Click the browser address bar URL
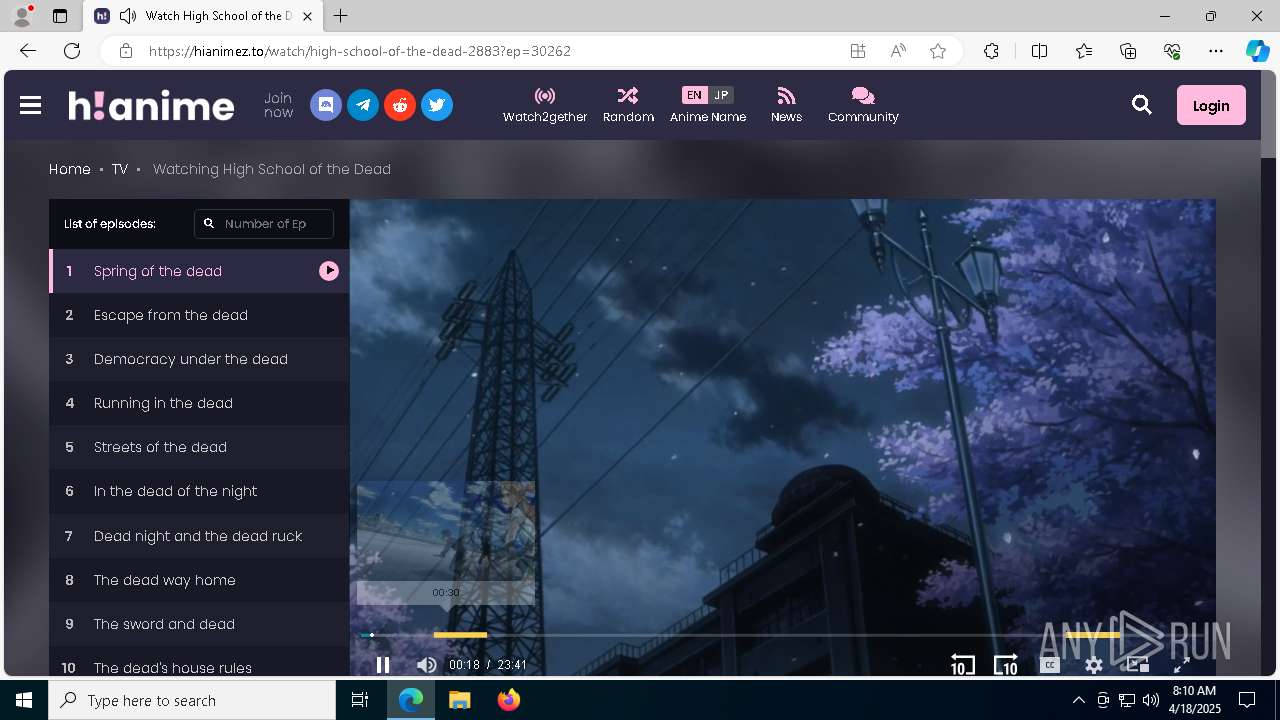This screenshot has height=720, width=1280. tap(360, 51)
